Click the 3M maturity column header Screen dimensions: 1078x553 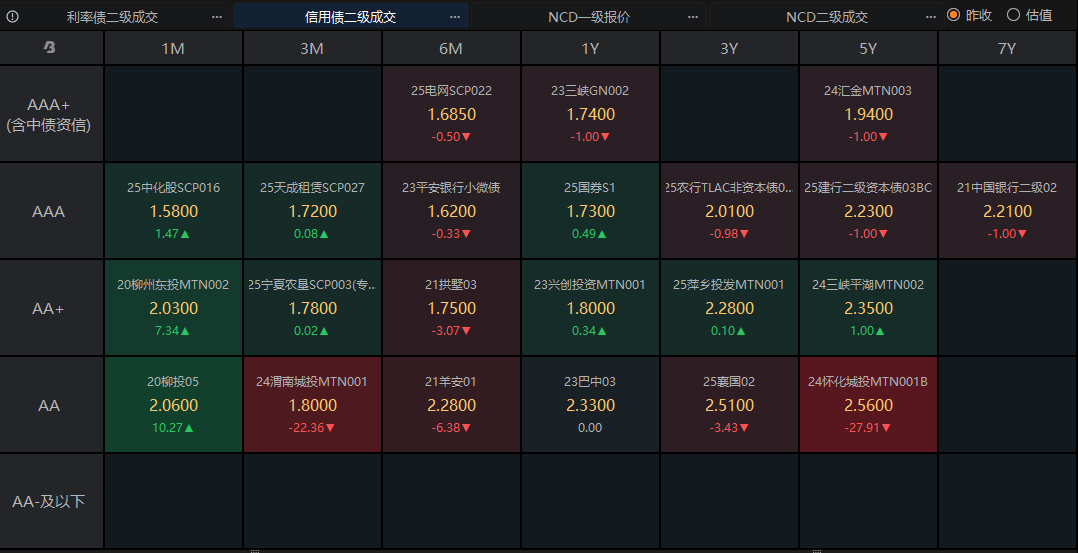312,48
